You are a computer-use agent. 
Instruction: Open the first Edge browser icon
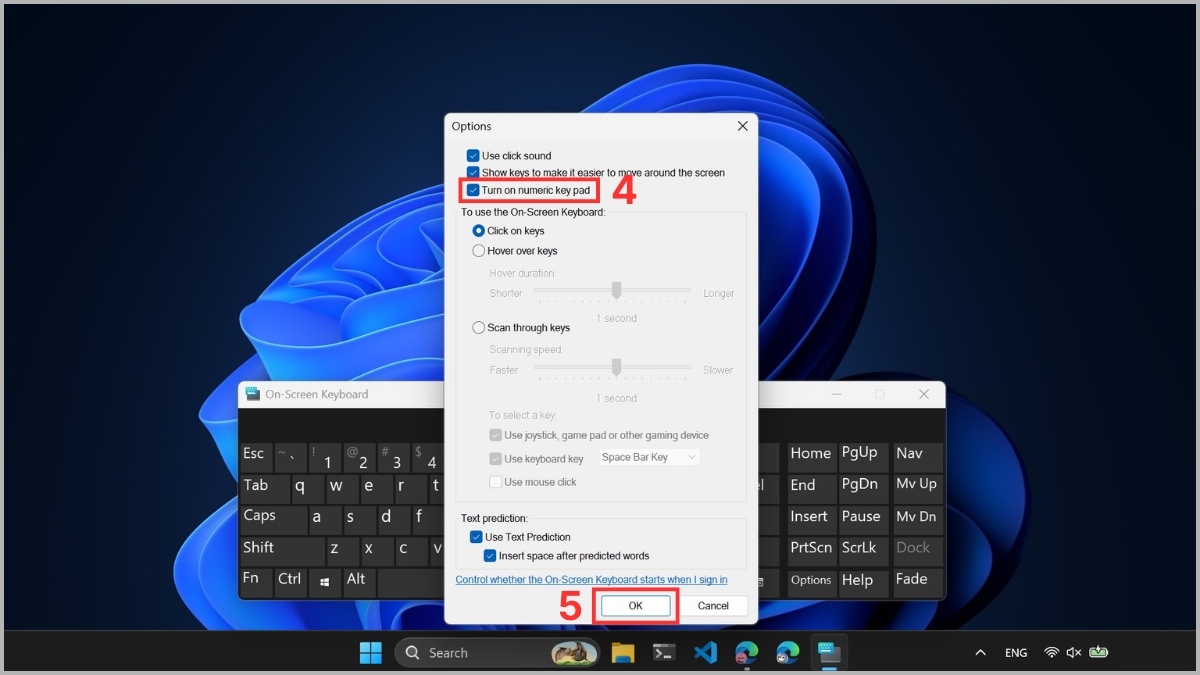point(746,653)
